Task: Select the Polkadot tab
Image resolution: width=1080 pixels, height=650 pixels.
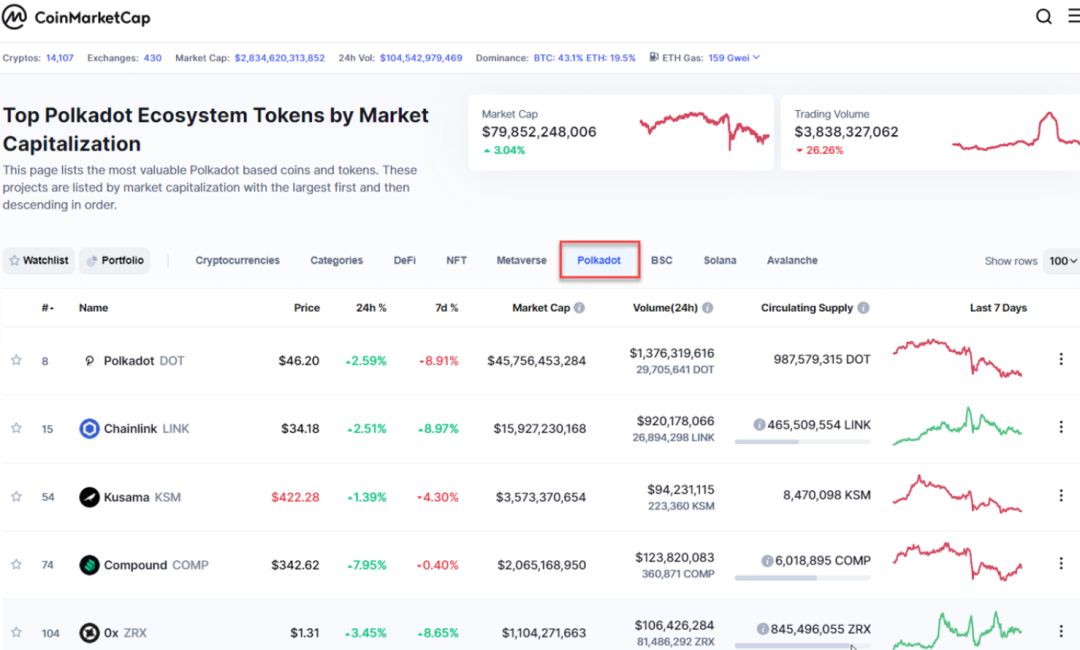Action: click(x=599, y=260)
